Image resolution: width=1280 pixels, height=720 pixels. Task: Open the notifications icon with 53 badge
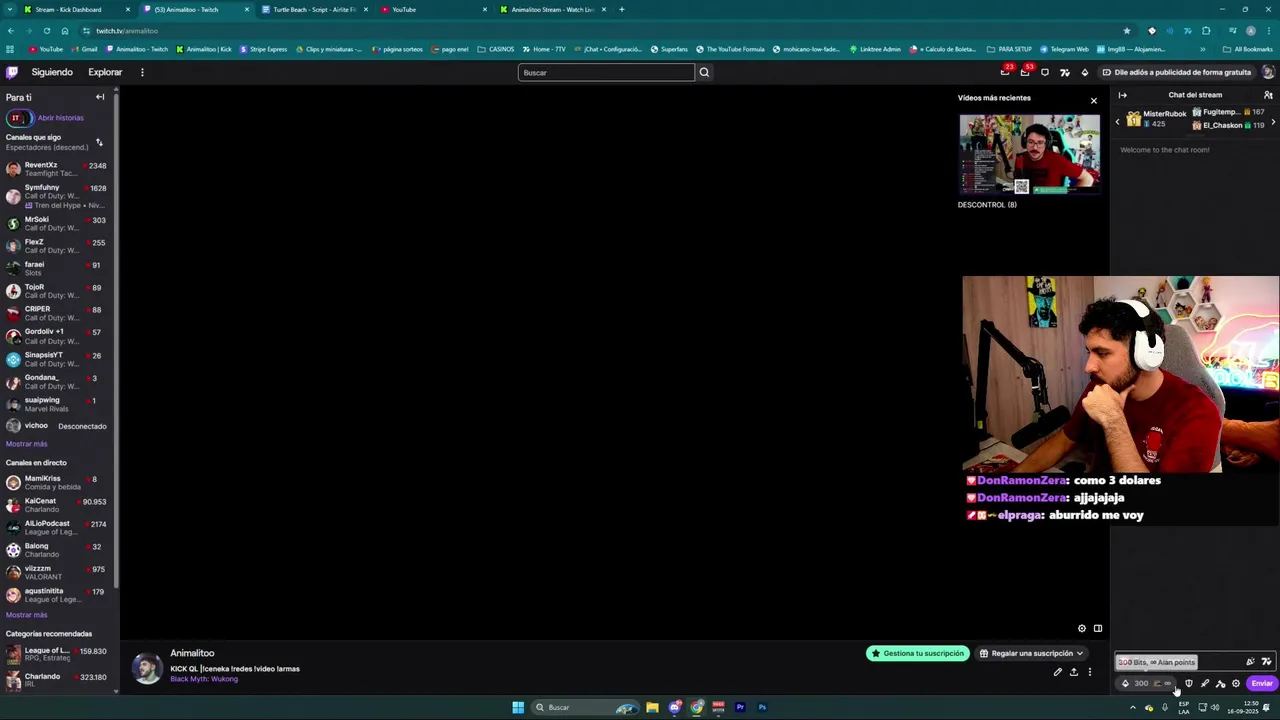pyautogui.click(x=1025, y=72)
